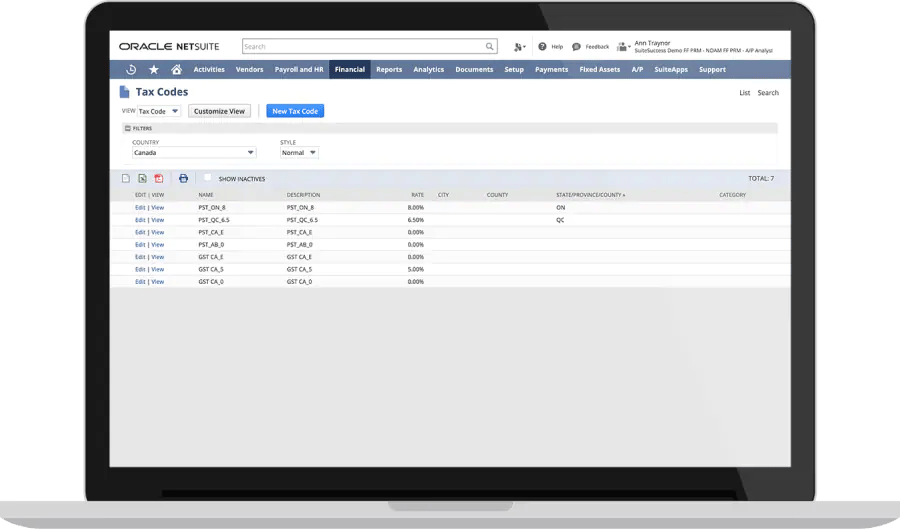Viewport: 900px width, 529px height.
Task: Collapse the Filters section toggle
Action: [x=127, y=129]
